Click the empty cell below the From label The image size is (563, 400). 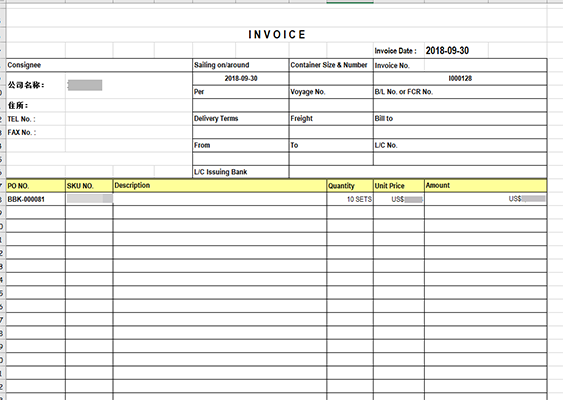(x=241, y=159)
